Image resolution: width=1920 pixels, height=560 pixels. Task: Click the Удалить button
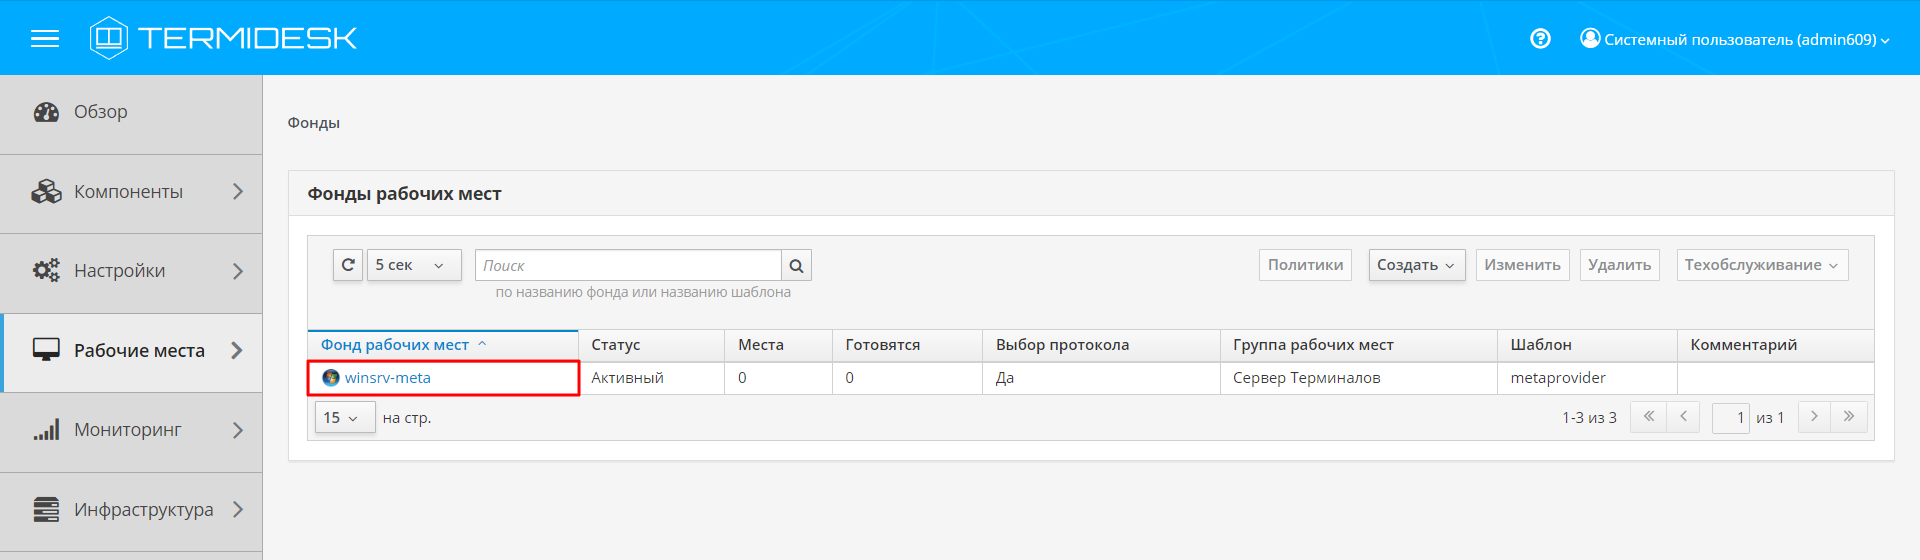pos(1620,265)
